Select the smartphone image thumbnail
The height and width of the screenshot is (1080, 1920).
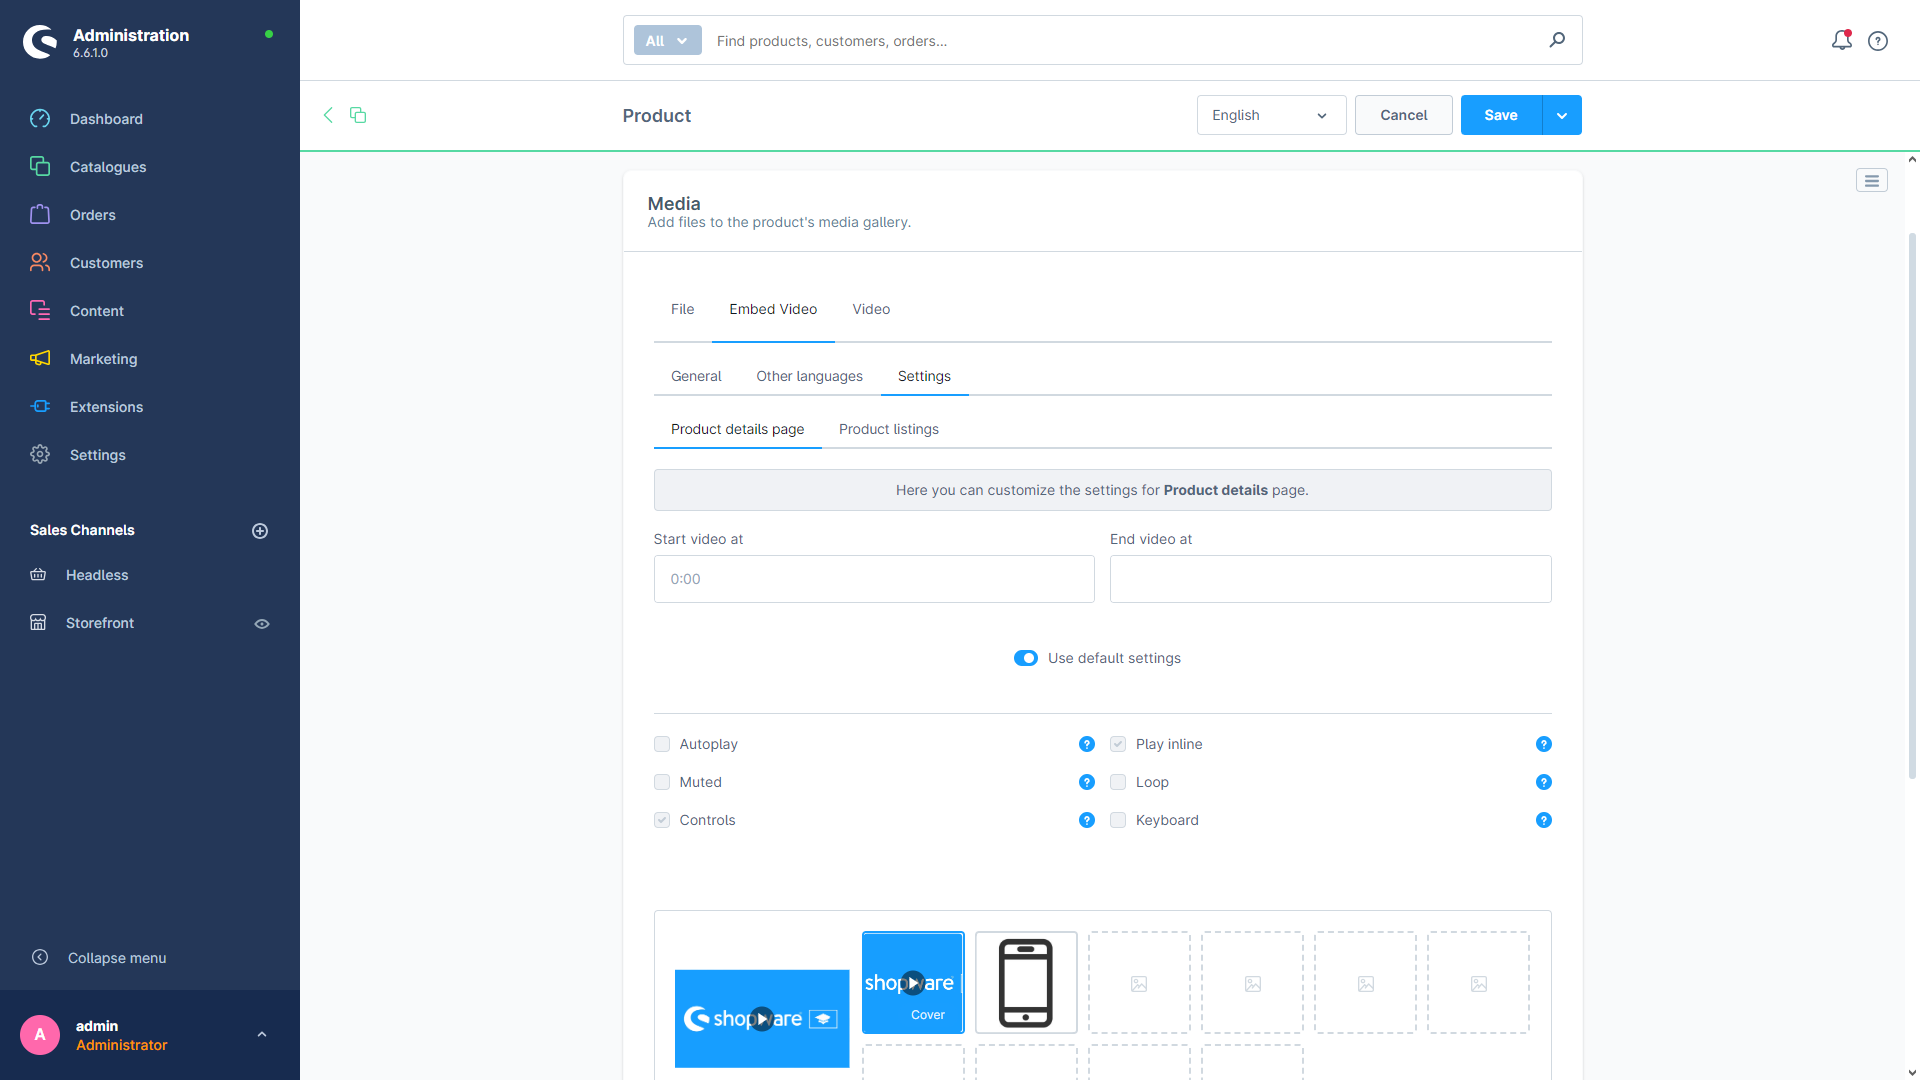pyautogui.click(x=1026, y=983)
